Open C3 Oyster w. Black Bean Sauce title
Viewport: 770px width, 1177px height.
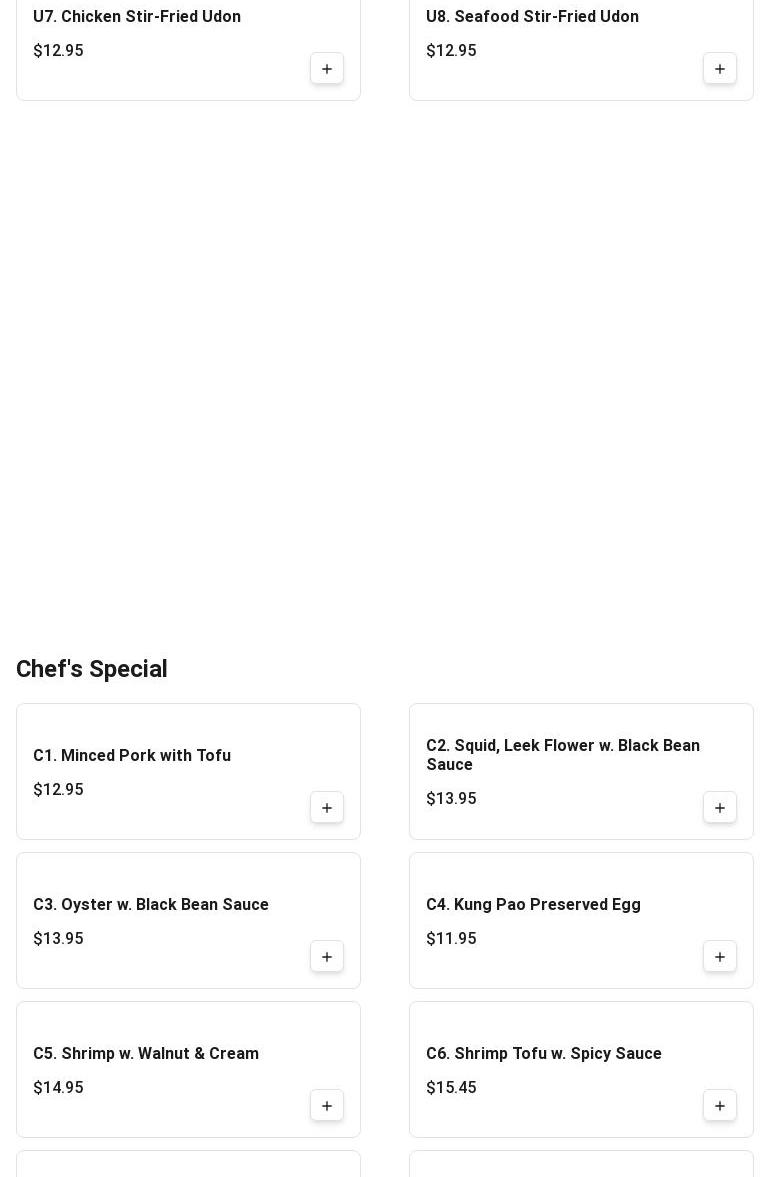[x=151, y=904]
